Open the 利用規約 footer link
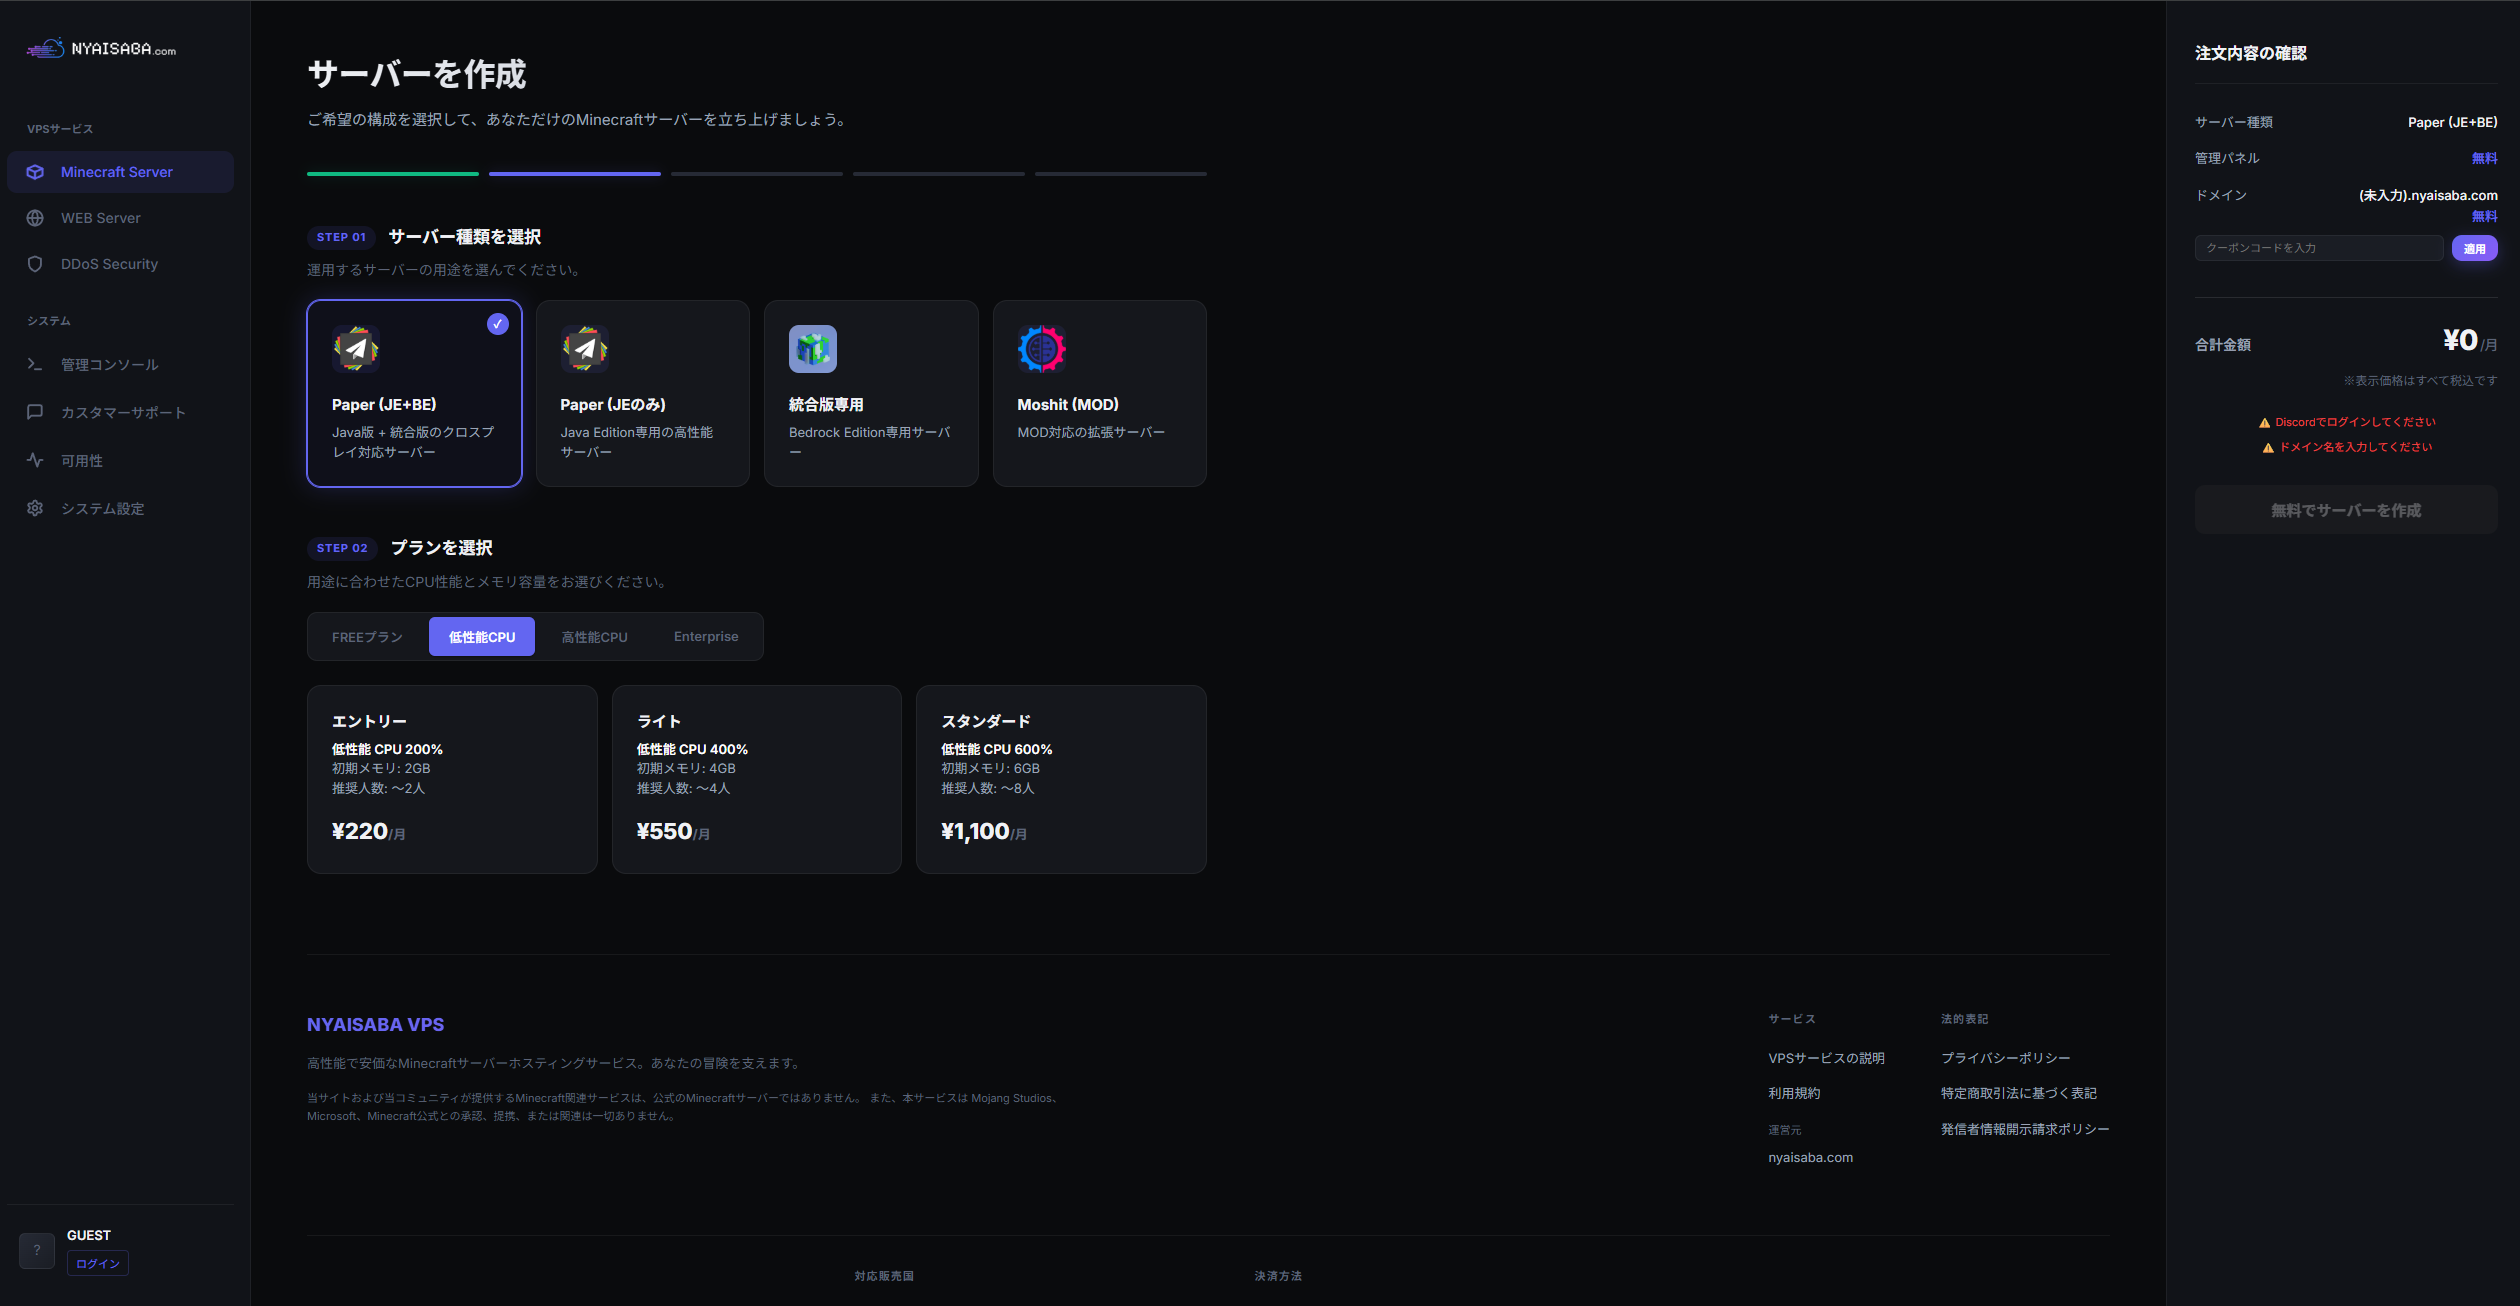 coord(1794,1093)
